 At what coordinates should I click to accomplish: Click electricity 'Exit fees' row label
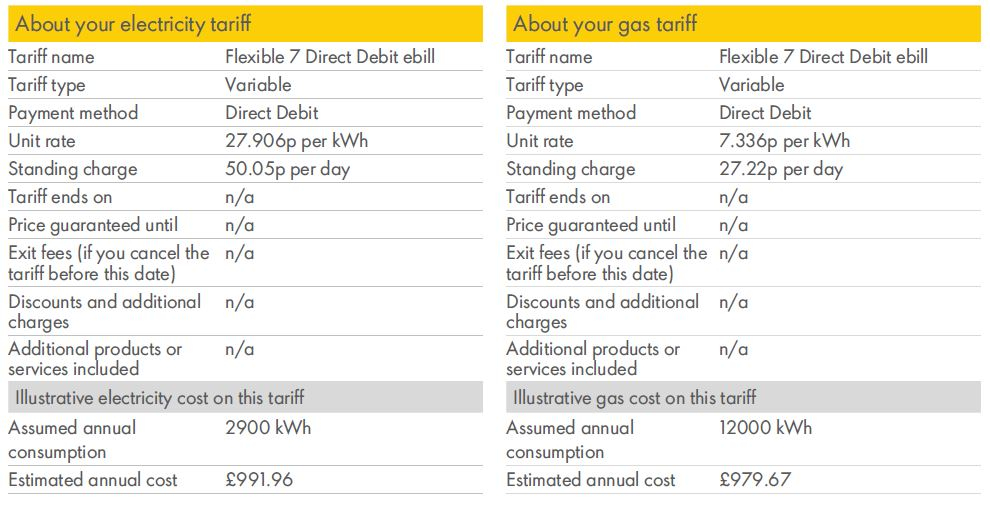click(109, 263)
